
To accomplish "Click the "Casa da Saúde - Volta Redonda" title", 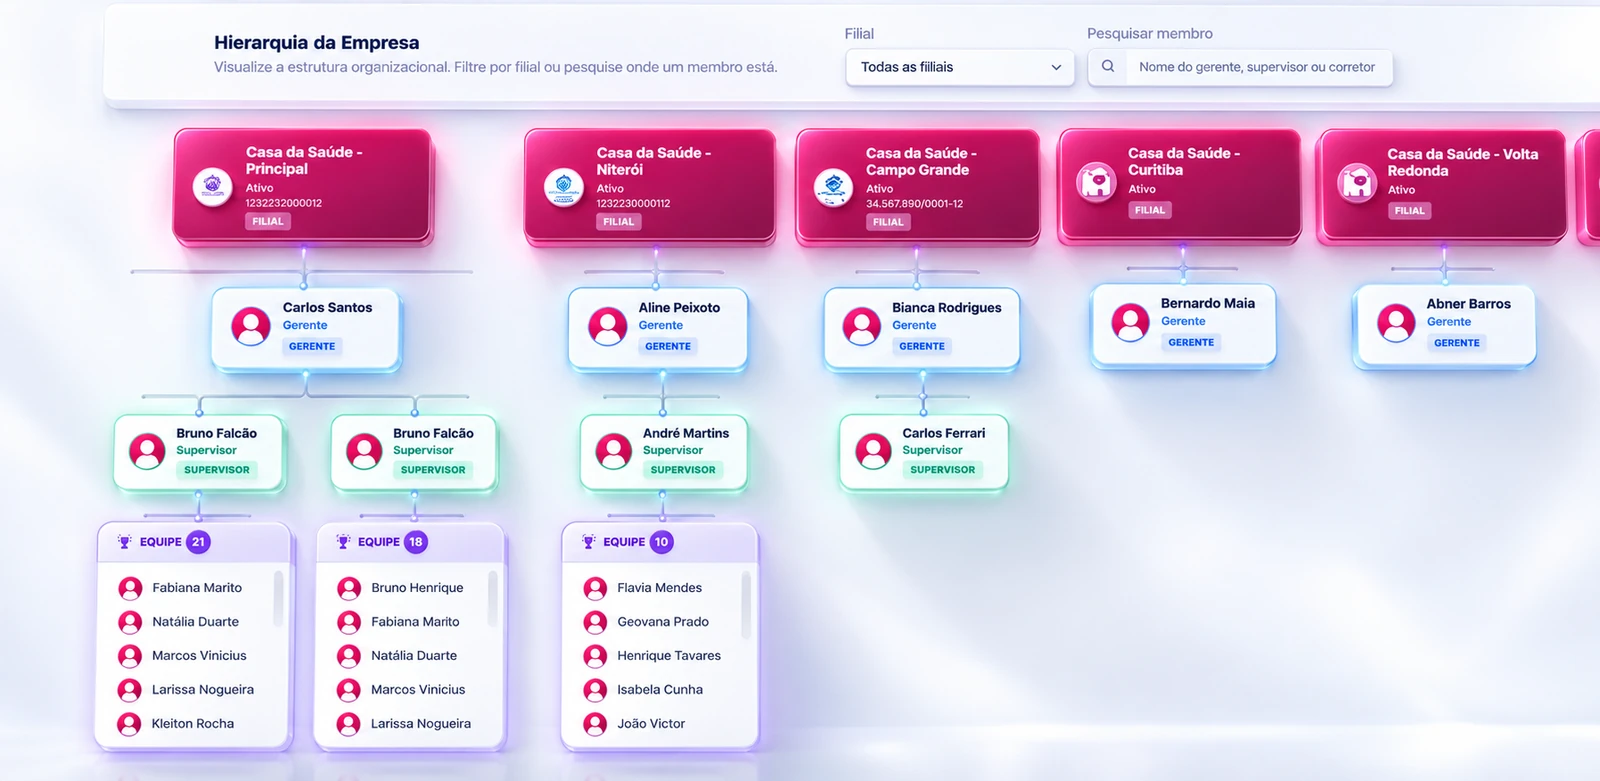I will pos(1462,162).
